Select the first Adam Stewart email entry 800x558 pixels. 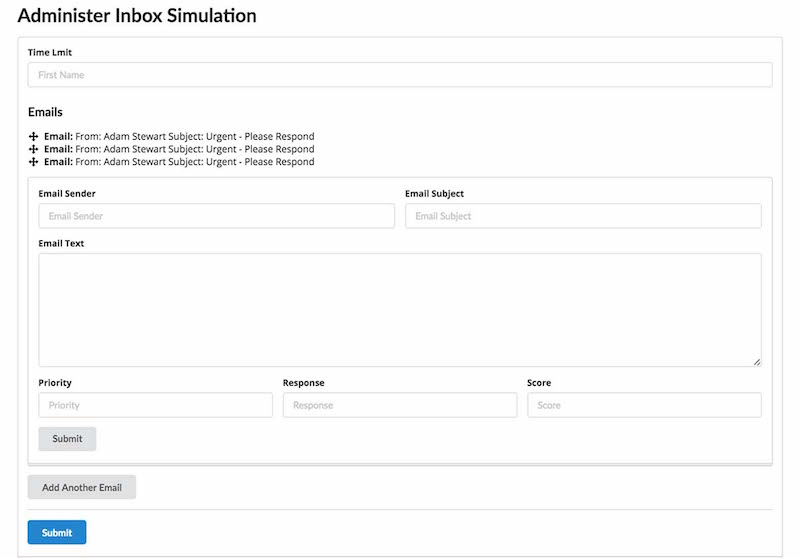click(179, 137)
